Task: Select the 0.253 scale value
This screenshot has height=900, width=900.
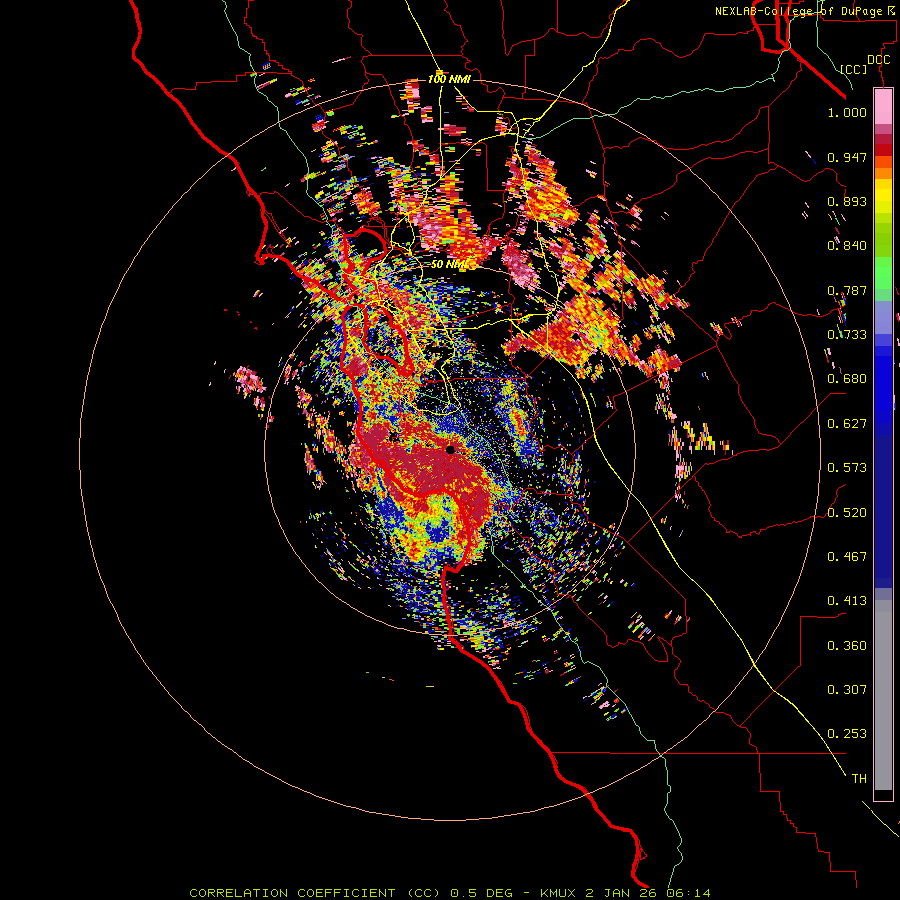Action: tap(847, 734)
